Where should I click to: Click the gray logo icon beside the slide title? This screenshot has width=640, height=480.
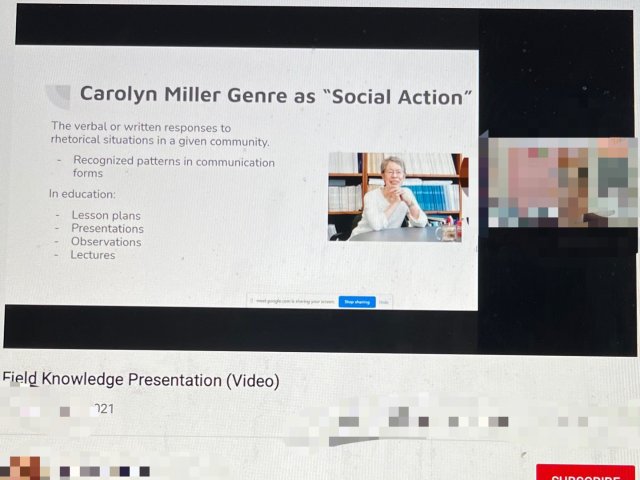tap(59, 96)
